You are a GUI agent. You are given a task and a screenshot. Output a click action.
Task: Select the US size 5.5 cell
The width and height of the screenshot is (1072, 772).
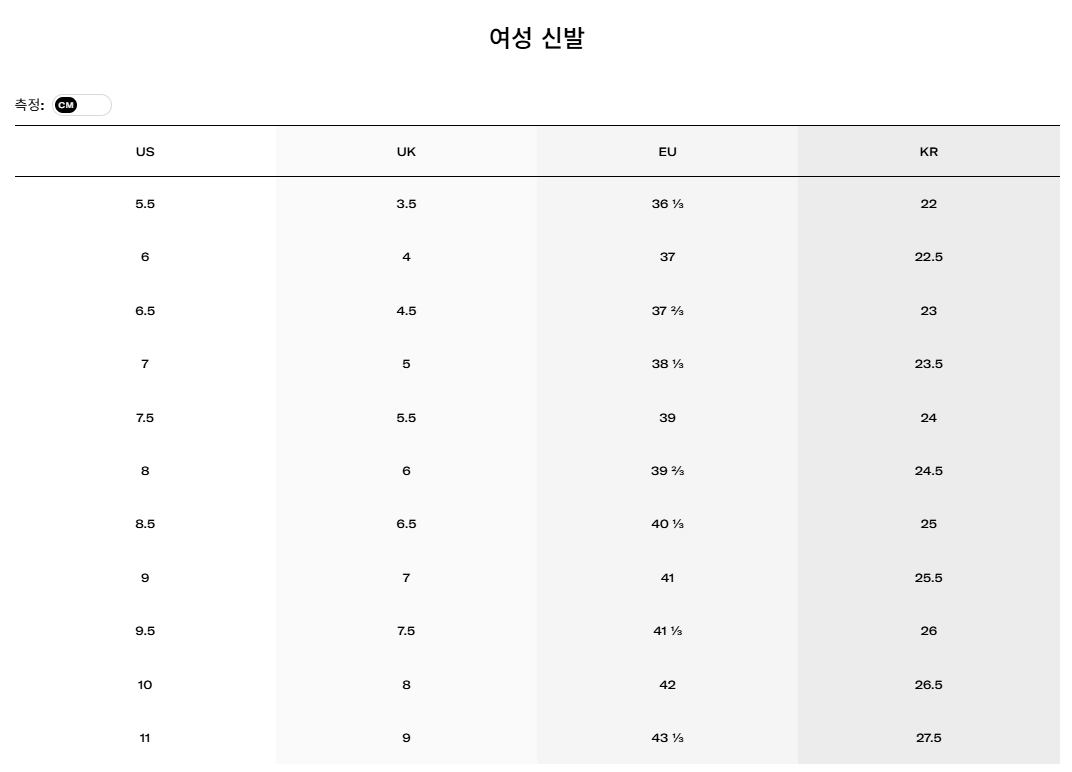click(x=145, y=204)
